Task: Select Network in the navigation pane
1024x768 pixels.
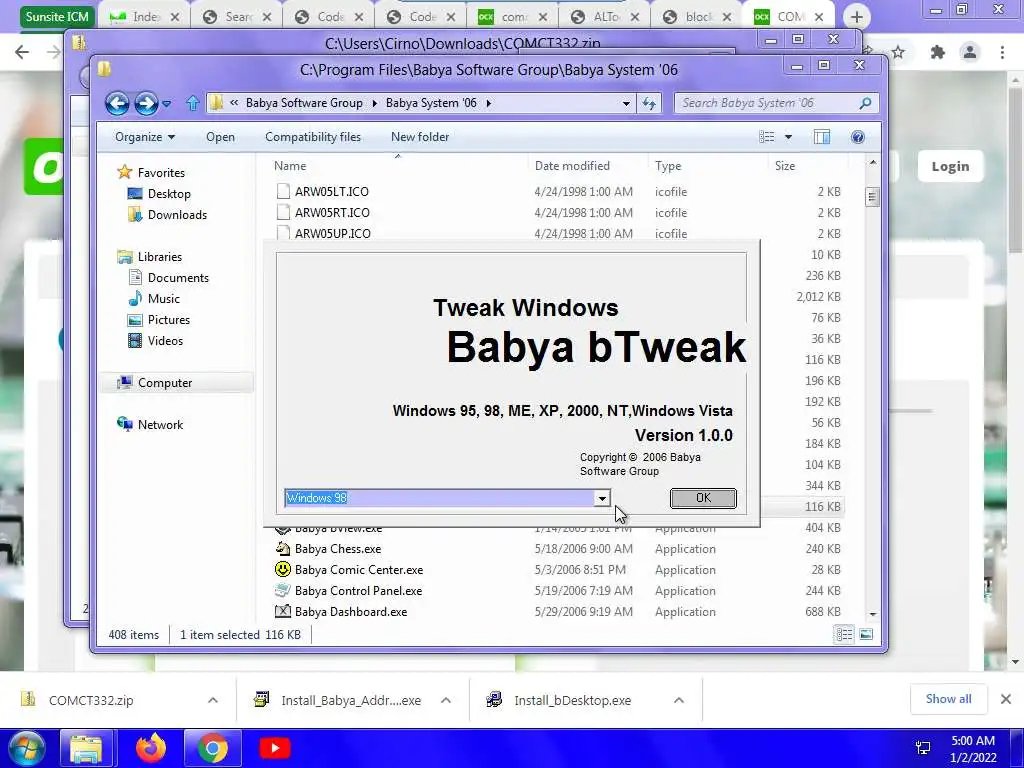Action: point(160,424)
